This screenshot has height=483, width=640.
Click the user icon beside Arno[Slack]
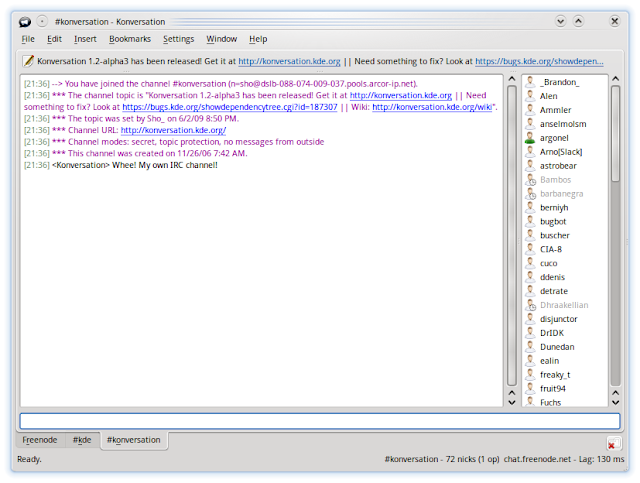[530, 152]
